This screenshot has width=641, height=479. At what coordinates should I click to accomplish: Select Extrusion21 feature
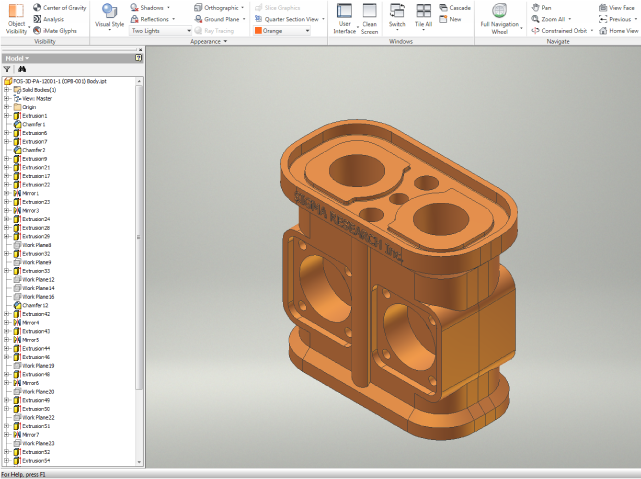(x=31, y=168)
